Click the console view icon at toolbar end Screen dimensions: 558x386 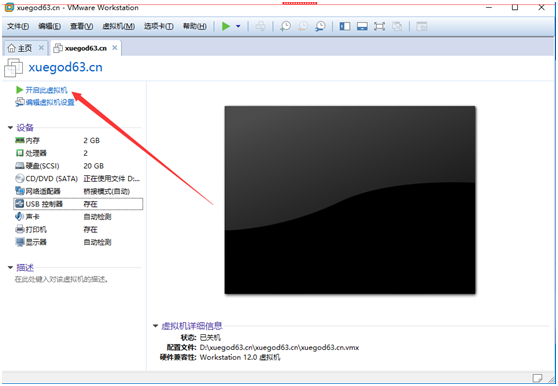[421, 26]
